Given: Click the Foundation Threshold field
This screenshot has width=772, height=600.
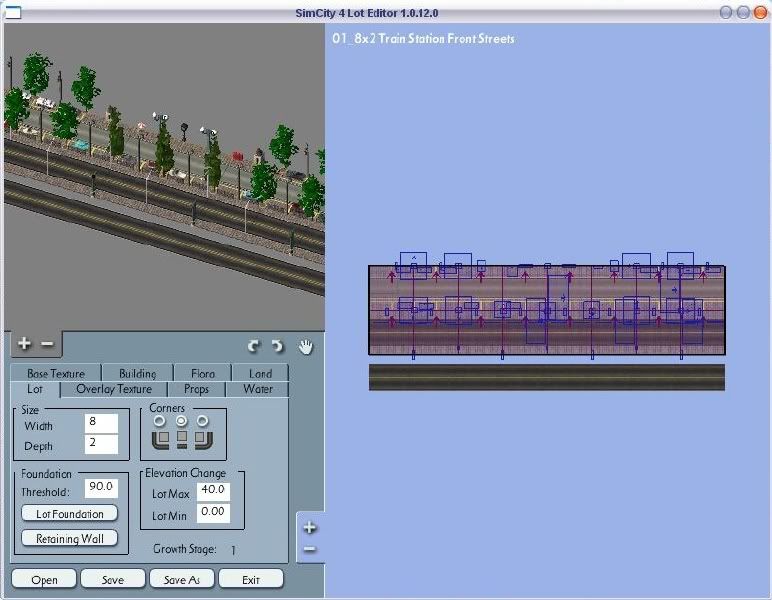Looking at the screenshot, I should tap(101, 487).
